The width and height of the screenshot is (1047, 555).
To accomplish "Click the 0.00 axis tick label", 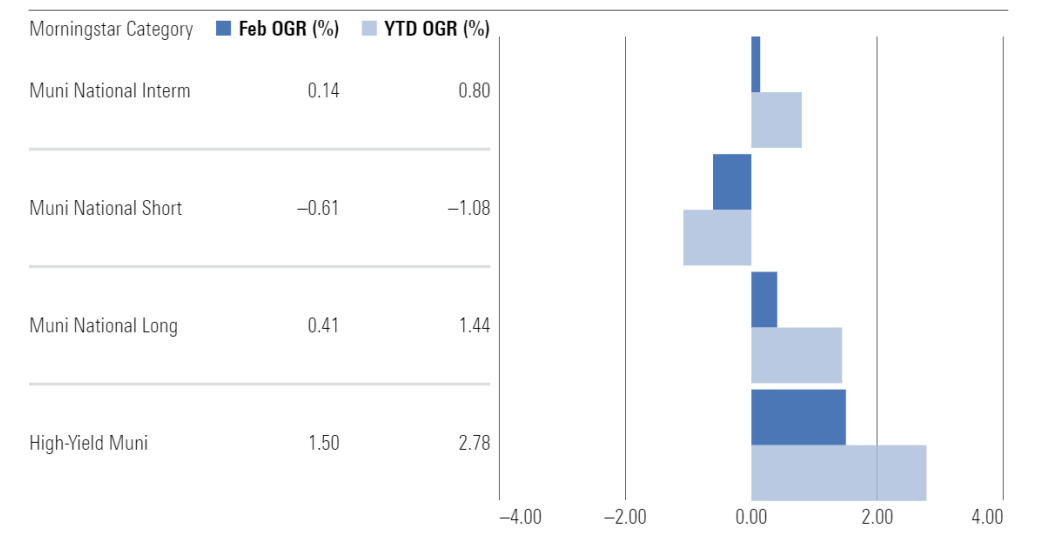I will pos(751,517).
